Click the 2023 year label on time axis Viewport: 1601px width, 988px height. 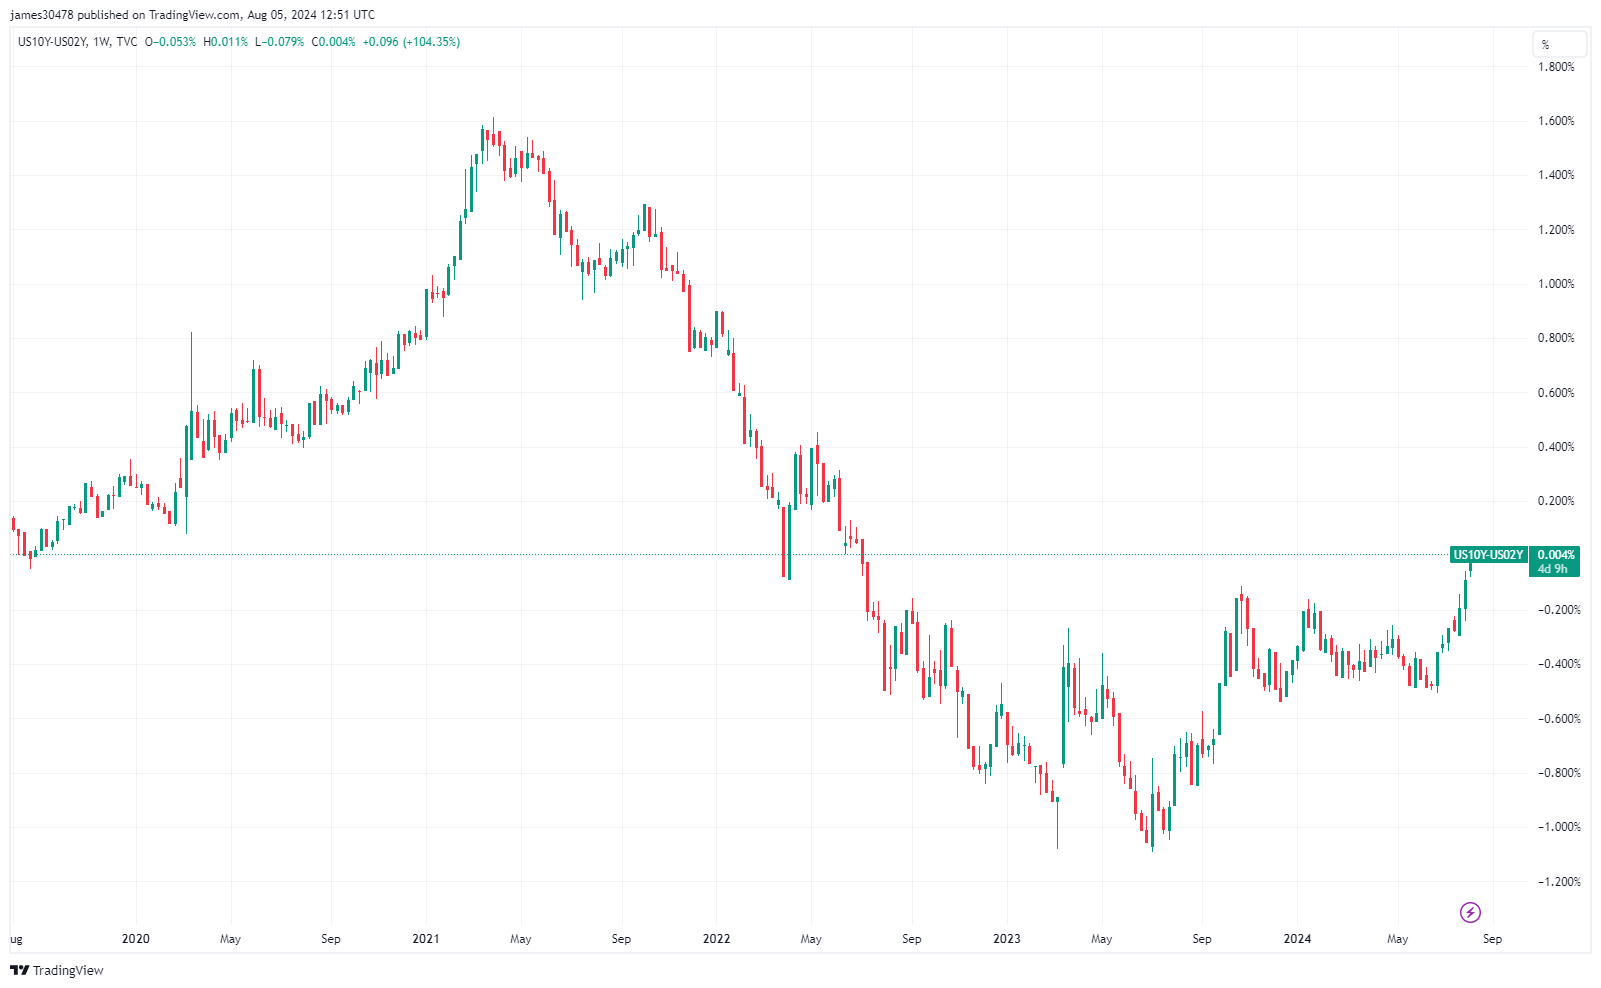pos(1007,939)
